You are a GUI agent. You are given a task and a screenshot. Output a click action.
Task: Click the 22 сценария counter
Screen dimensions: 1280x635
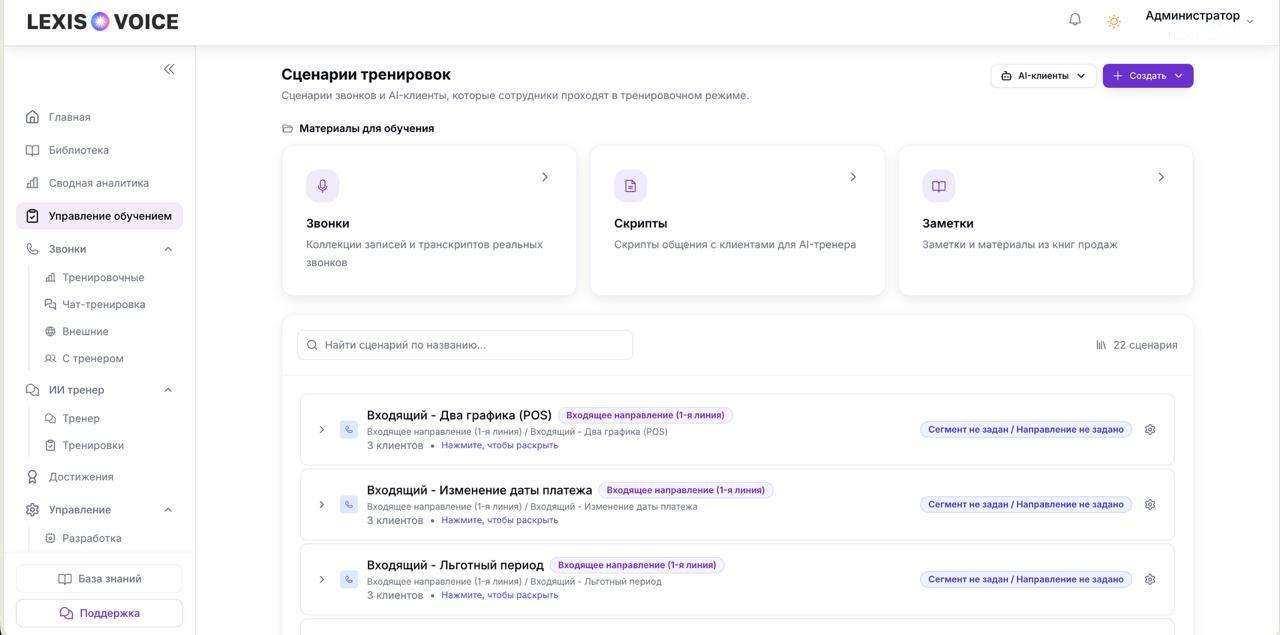[1136, 345]
